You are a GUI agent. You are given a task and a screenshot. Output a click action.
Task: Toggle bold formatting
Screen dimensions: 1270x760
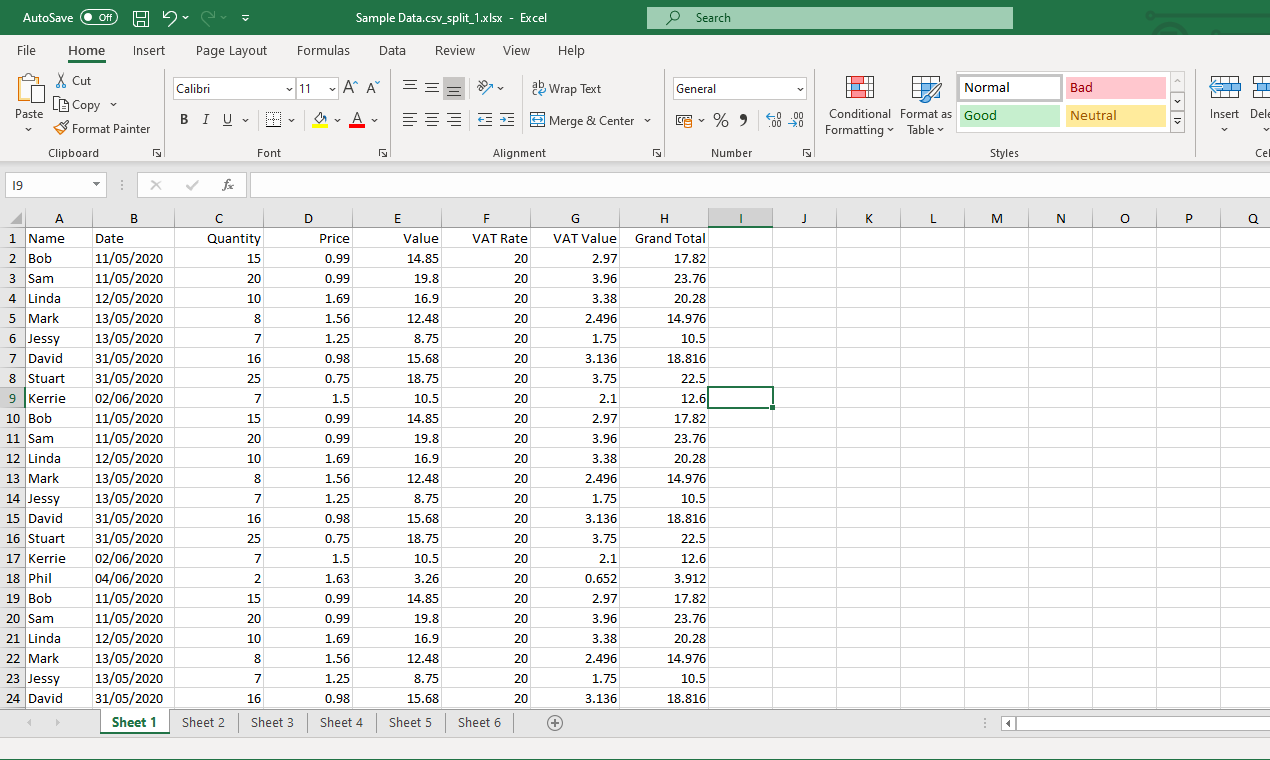(184, 119)
